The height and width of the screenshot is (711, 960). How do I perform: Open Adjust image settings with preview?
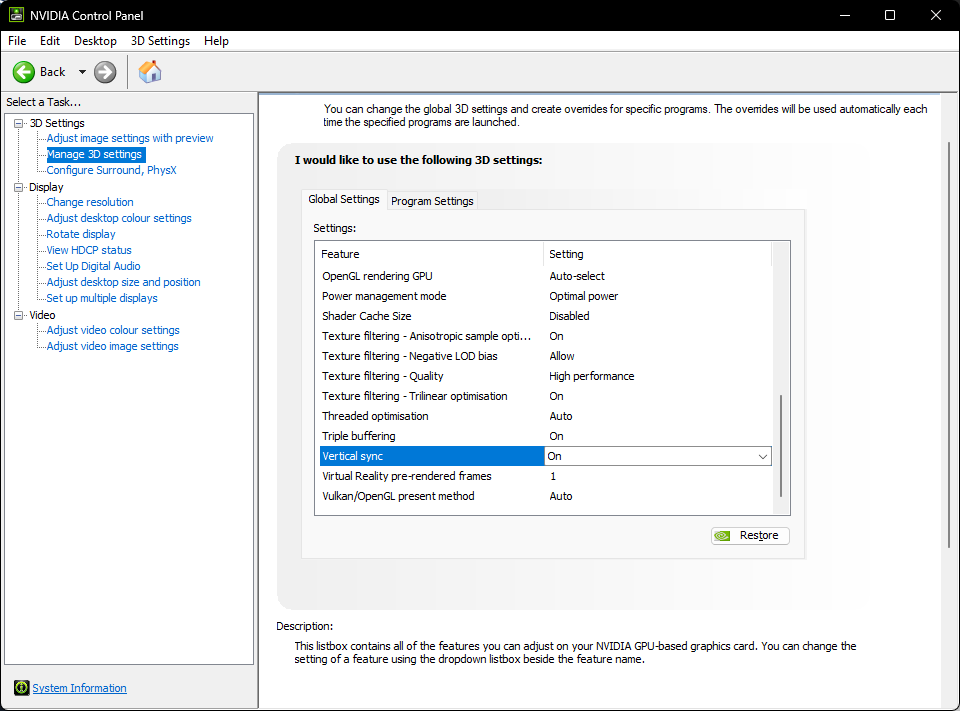(130, 138)
